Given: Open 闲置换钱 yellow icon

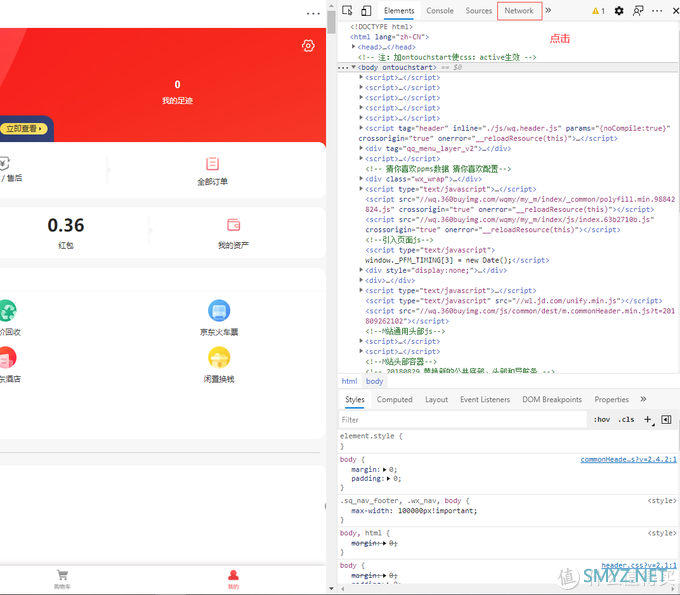Looking at the screenshot, I should [219, 357].
